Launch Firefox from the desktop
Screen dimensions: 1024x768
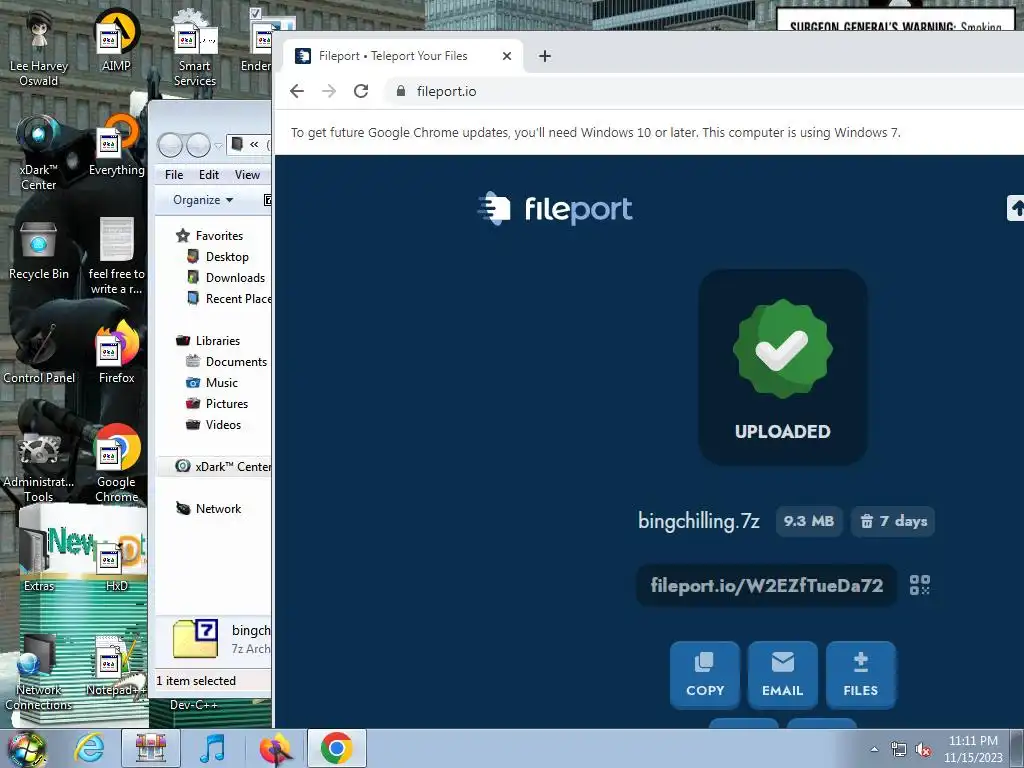[x=116, y=353]
